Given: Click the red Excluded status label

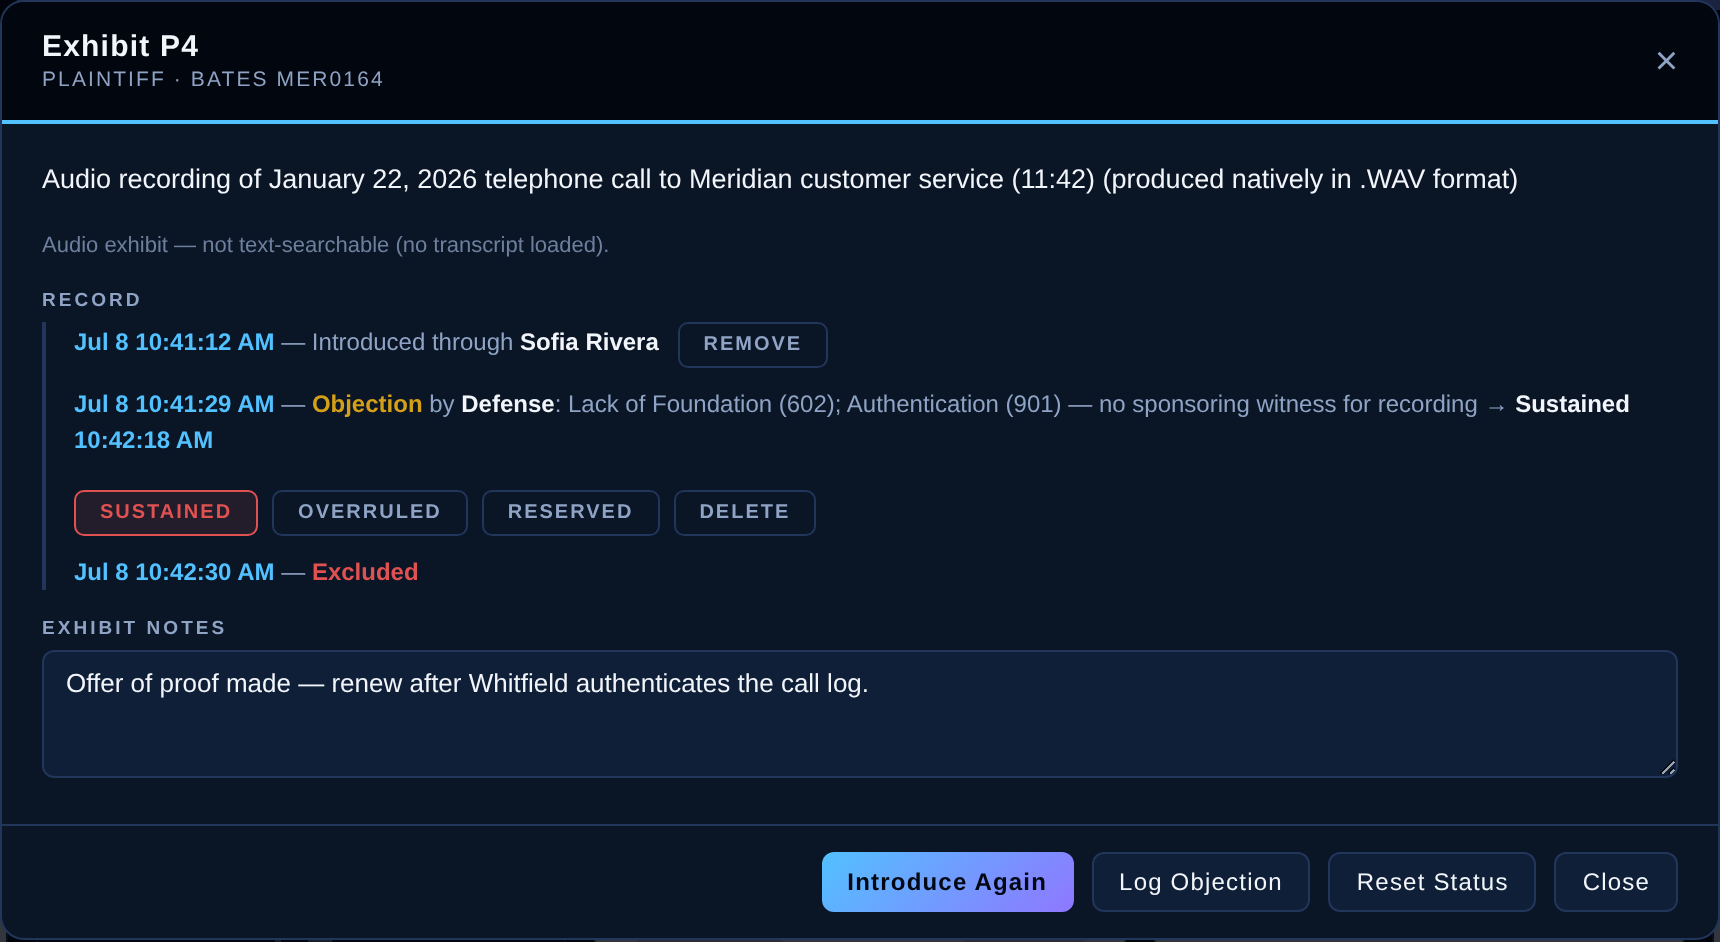Looking at the screenshot, I should [365, 572].
